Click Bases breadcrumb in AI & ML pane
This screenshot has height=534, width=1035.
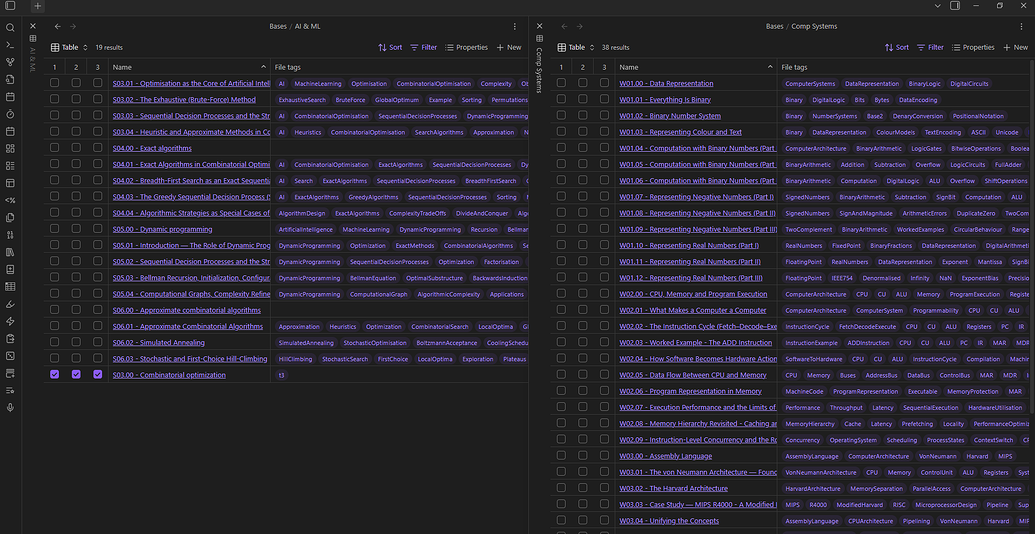click(278, 26)
